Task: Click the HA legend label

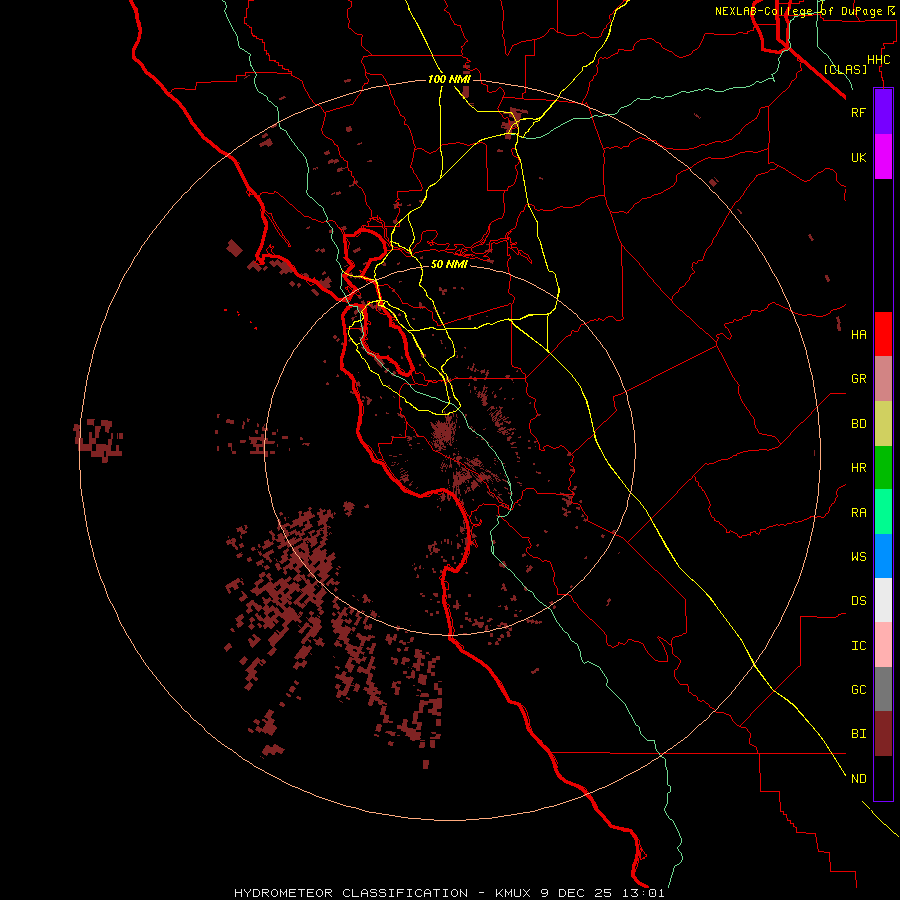Action: [858, 334]
